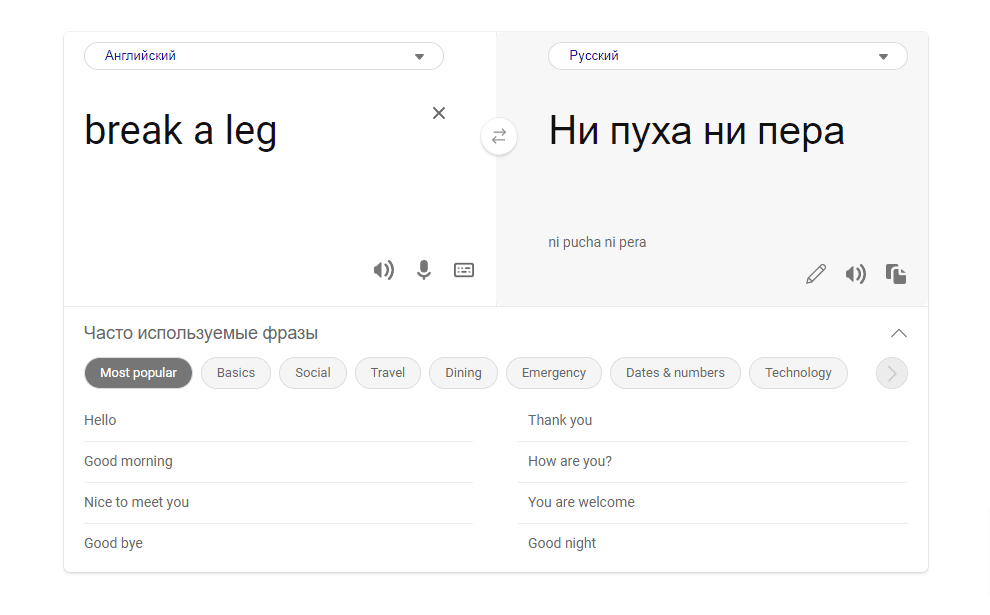
Task: Clear the source text with X icon
Action: [439, 113]
